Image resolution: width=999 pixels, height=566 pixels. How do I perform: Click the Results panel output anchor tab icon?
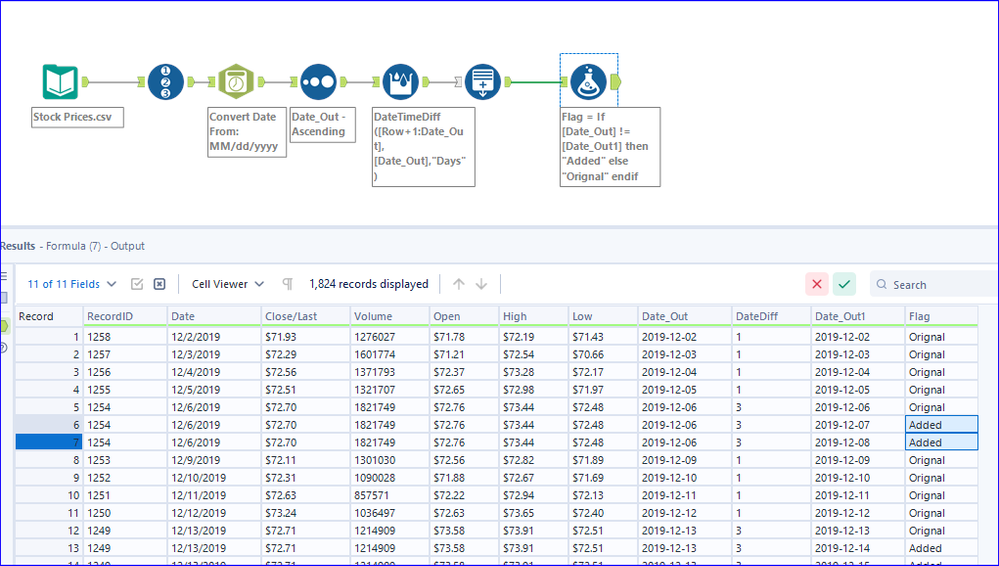[x=4, y=326]
